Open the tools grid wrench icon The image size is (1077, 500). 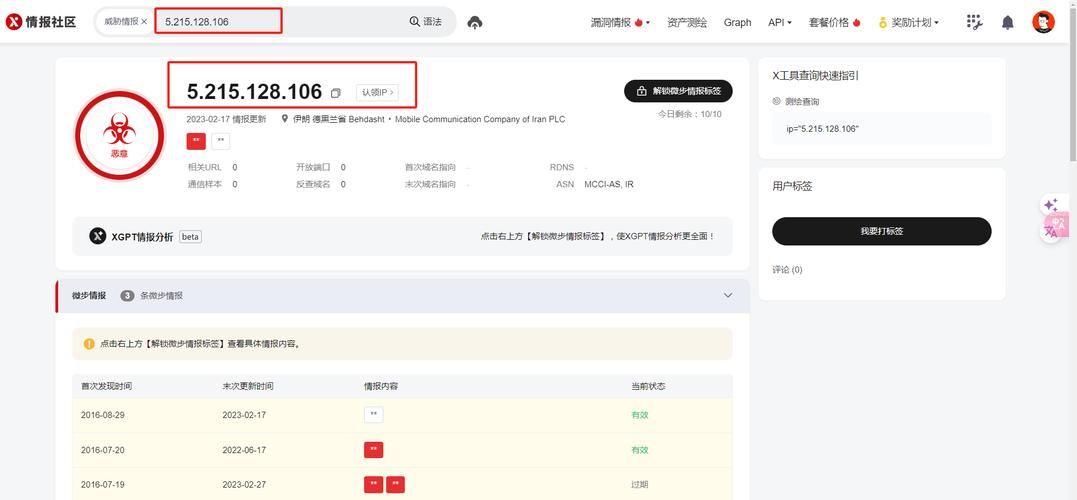[975, 22]
